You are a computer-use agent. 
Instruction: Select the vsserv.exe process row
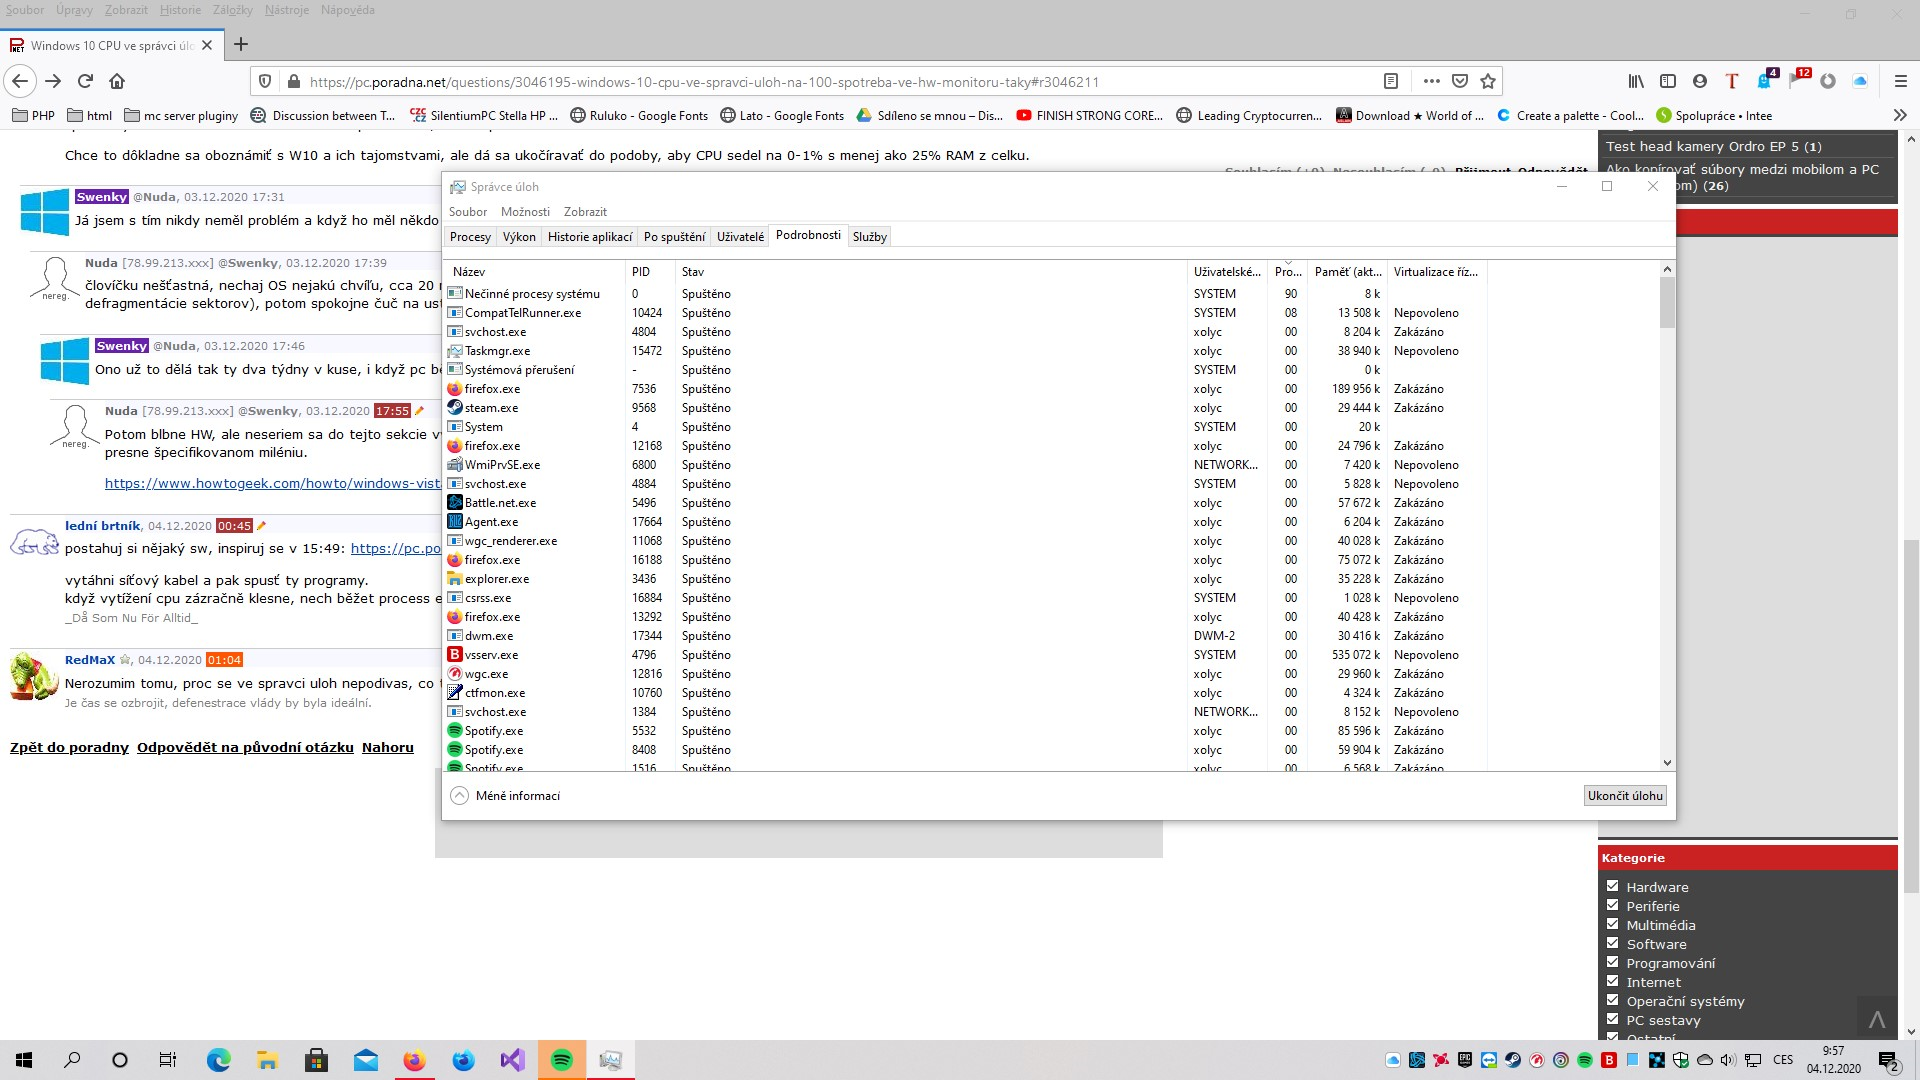click(491, 655)
